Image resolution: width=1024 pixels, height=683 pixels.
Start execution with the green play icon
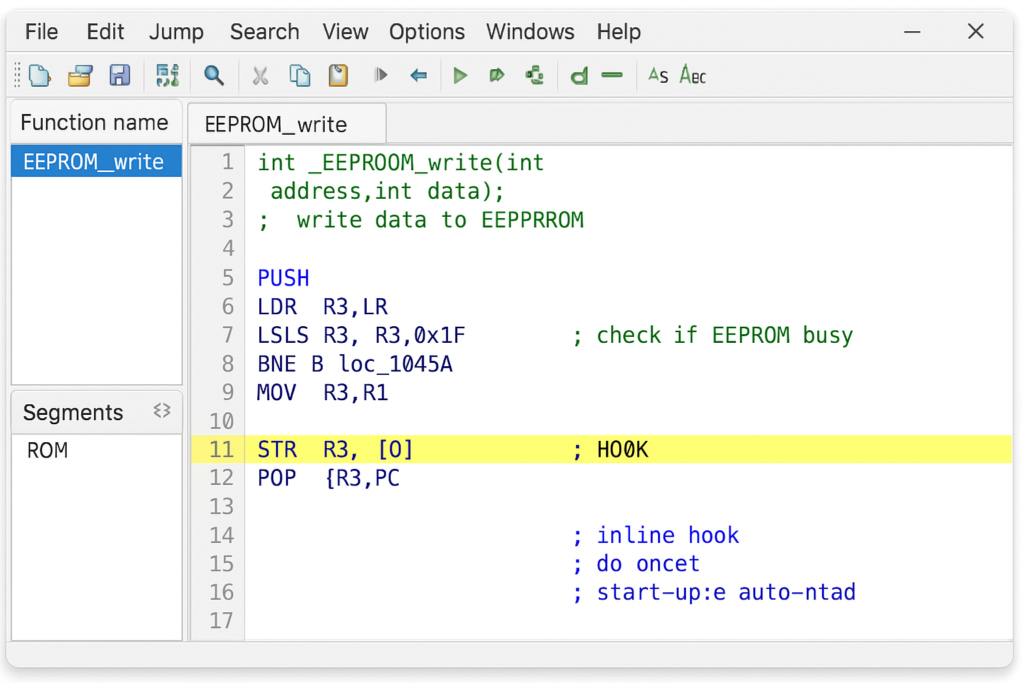[x=460, y=76]
